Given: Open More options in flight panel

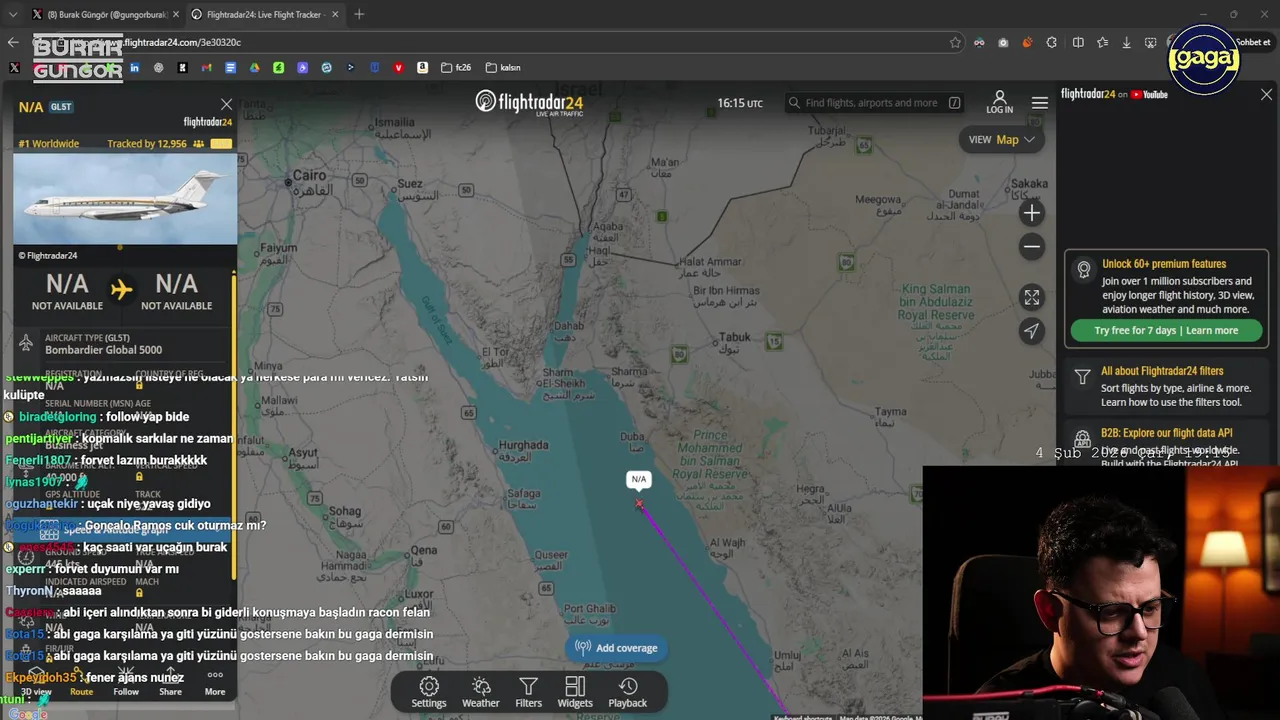Looking at the screenshot, I should 215,681.
